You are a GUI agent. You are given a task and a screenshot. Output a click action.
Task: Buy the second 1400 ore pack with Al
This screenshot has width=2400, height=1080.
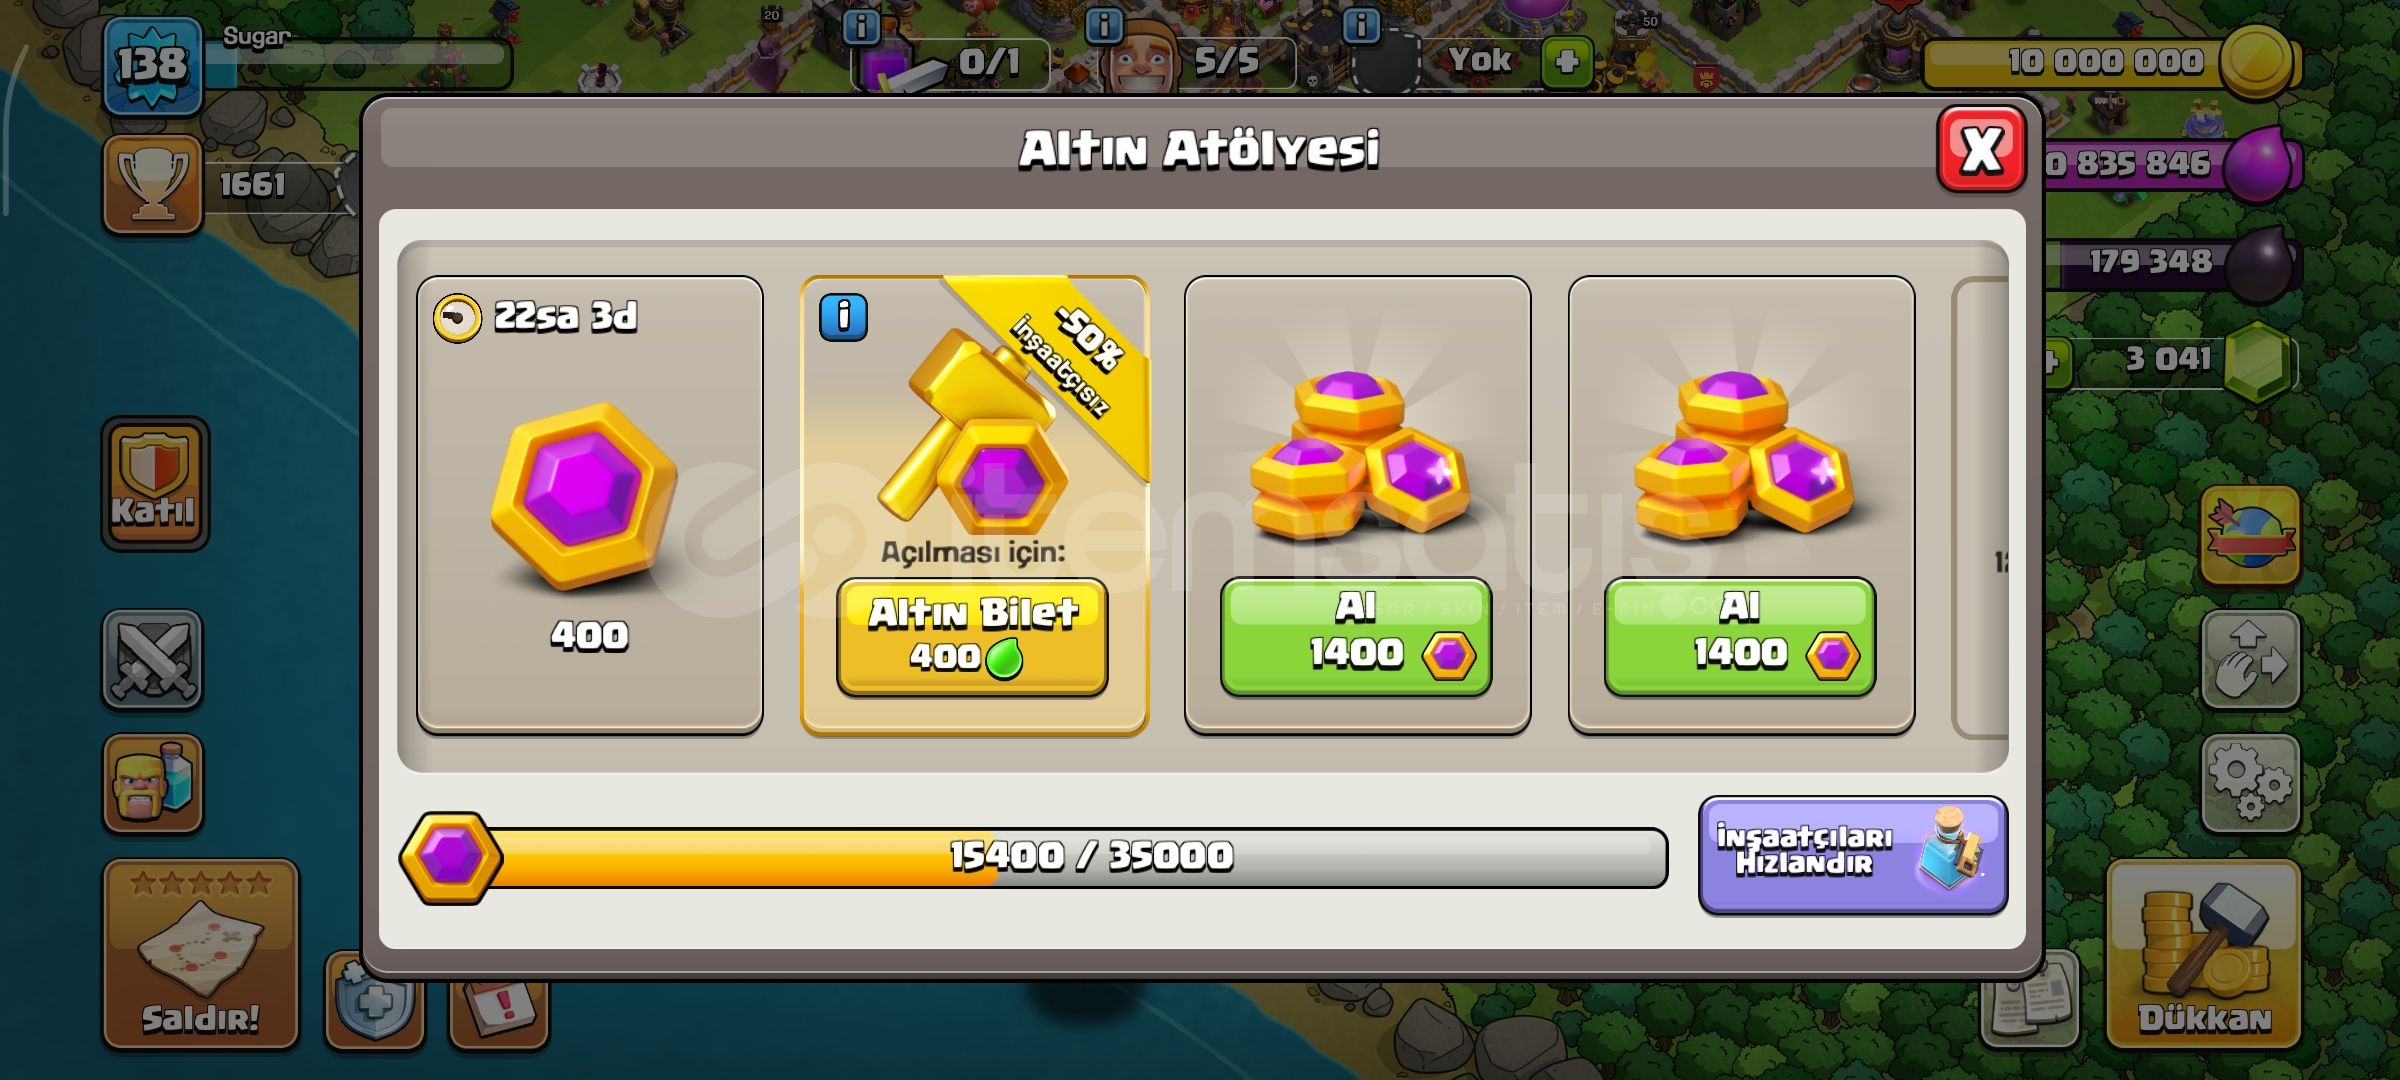point(1740,636)
